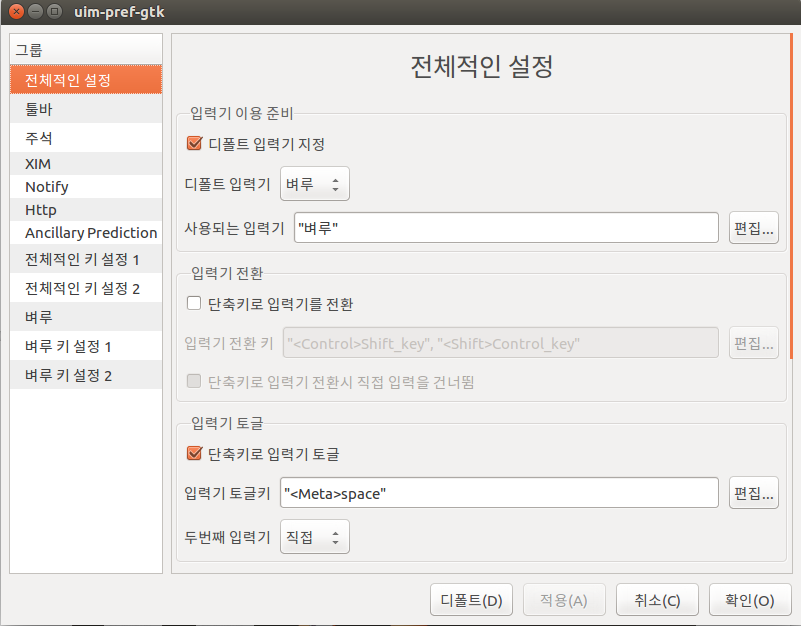Click the 사용되는 입력기 text field

coord(506,228)
